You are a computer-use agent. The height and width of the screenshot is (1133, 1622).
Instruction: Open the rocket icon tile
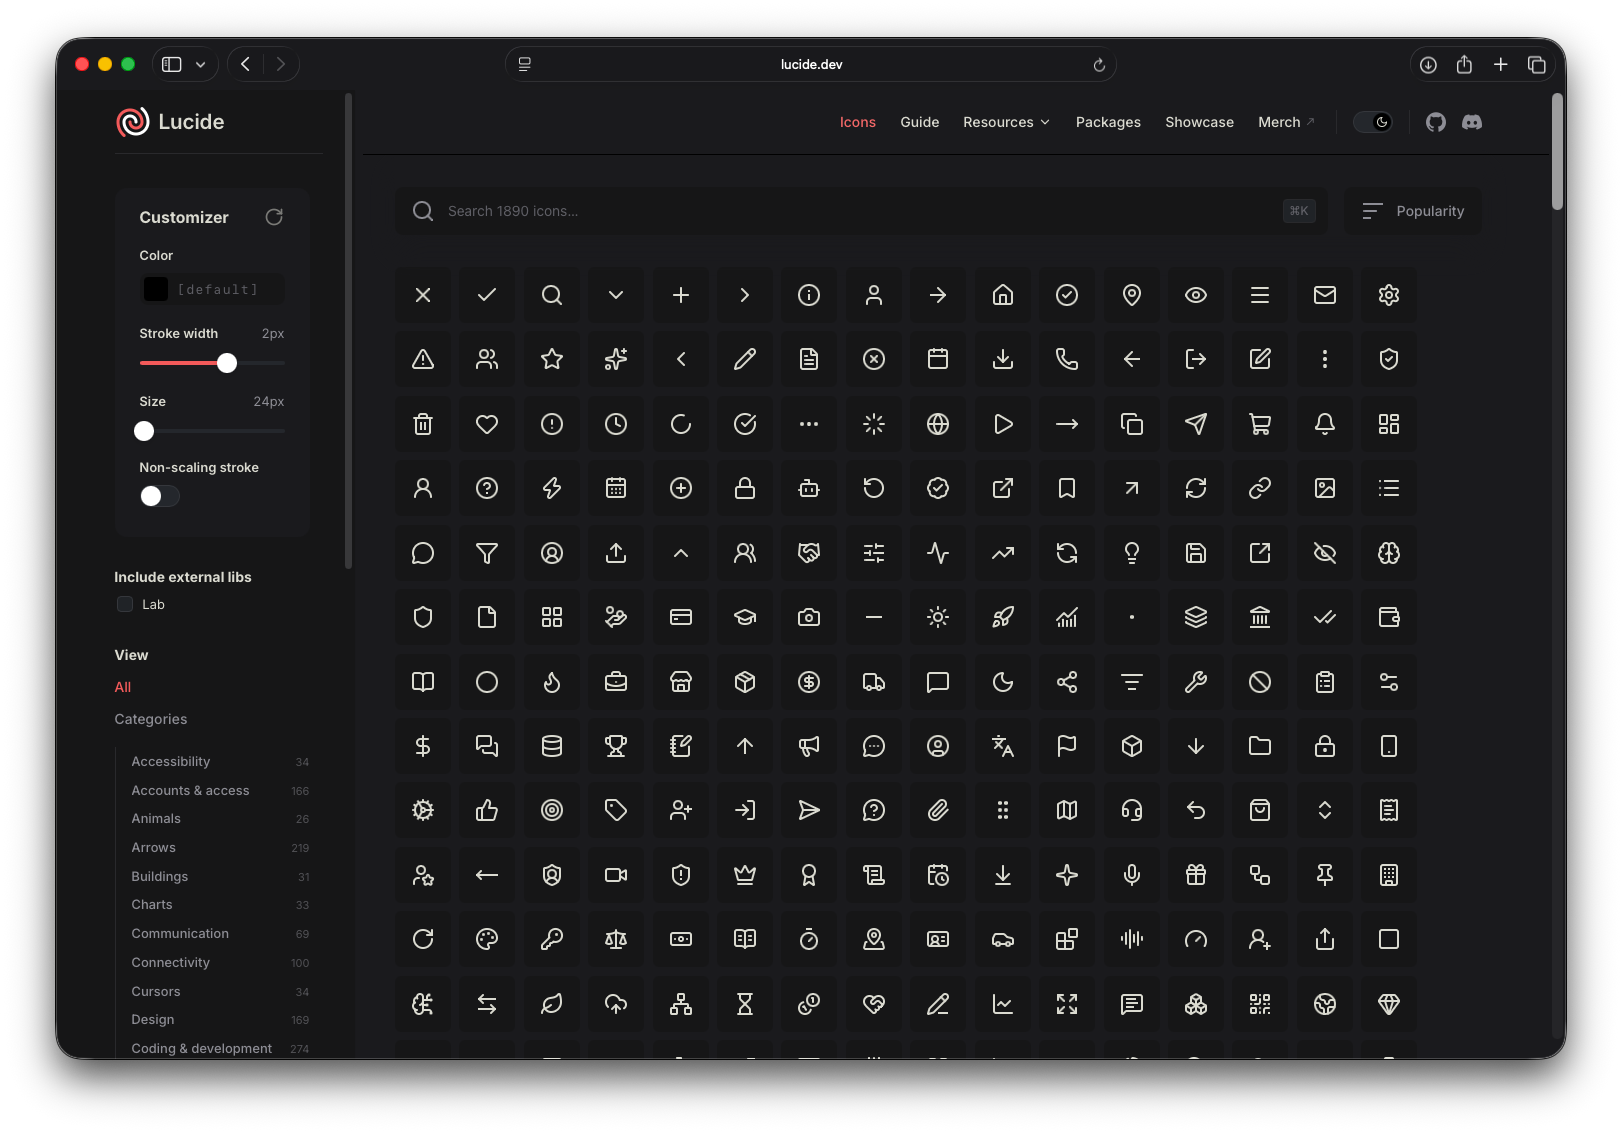coord(1003,617)
